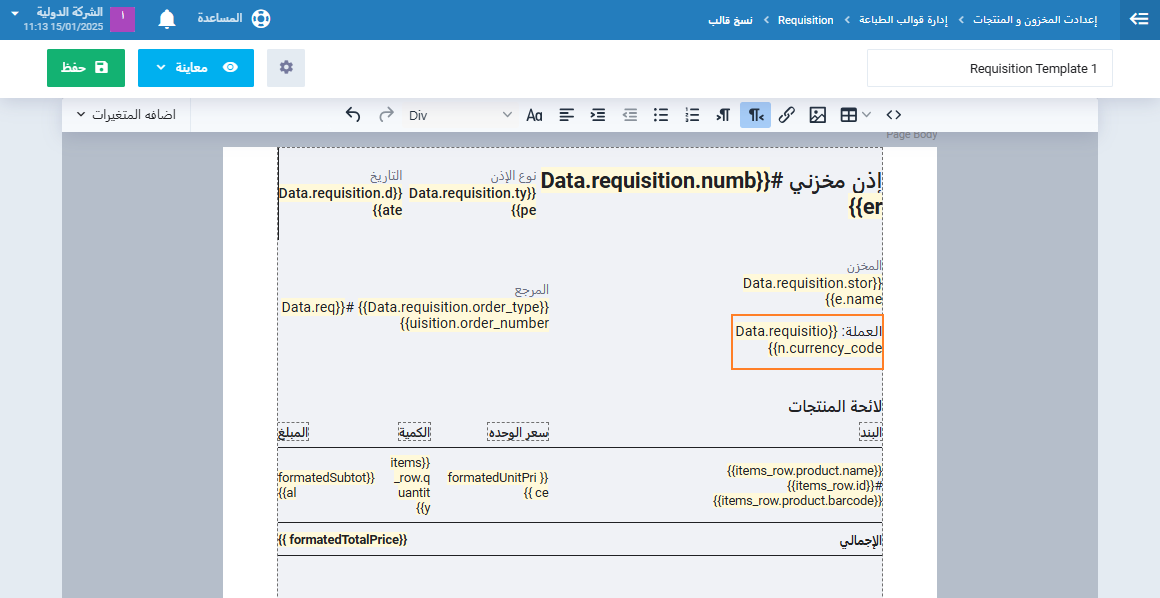1160x598 pixels.
Task: Open the notifications bell
Action: point(167,19)
